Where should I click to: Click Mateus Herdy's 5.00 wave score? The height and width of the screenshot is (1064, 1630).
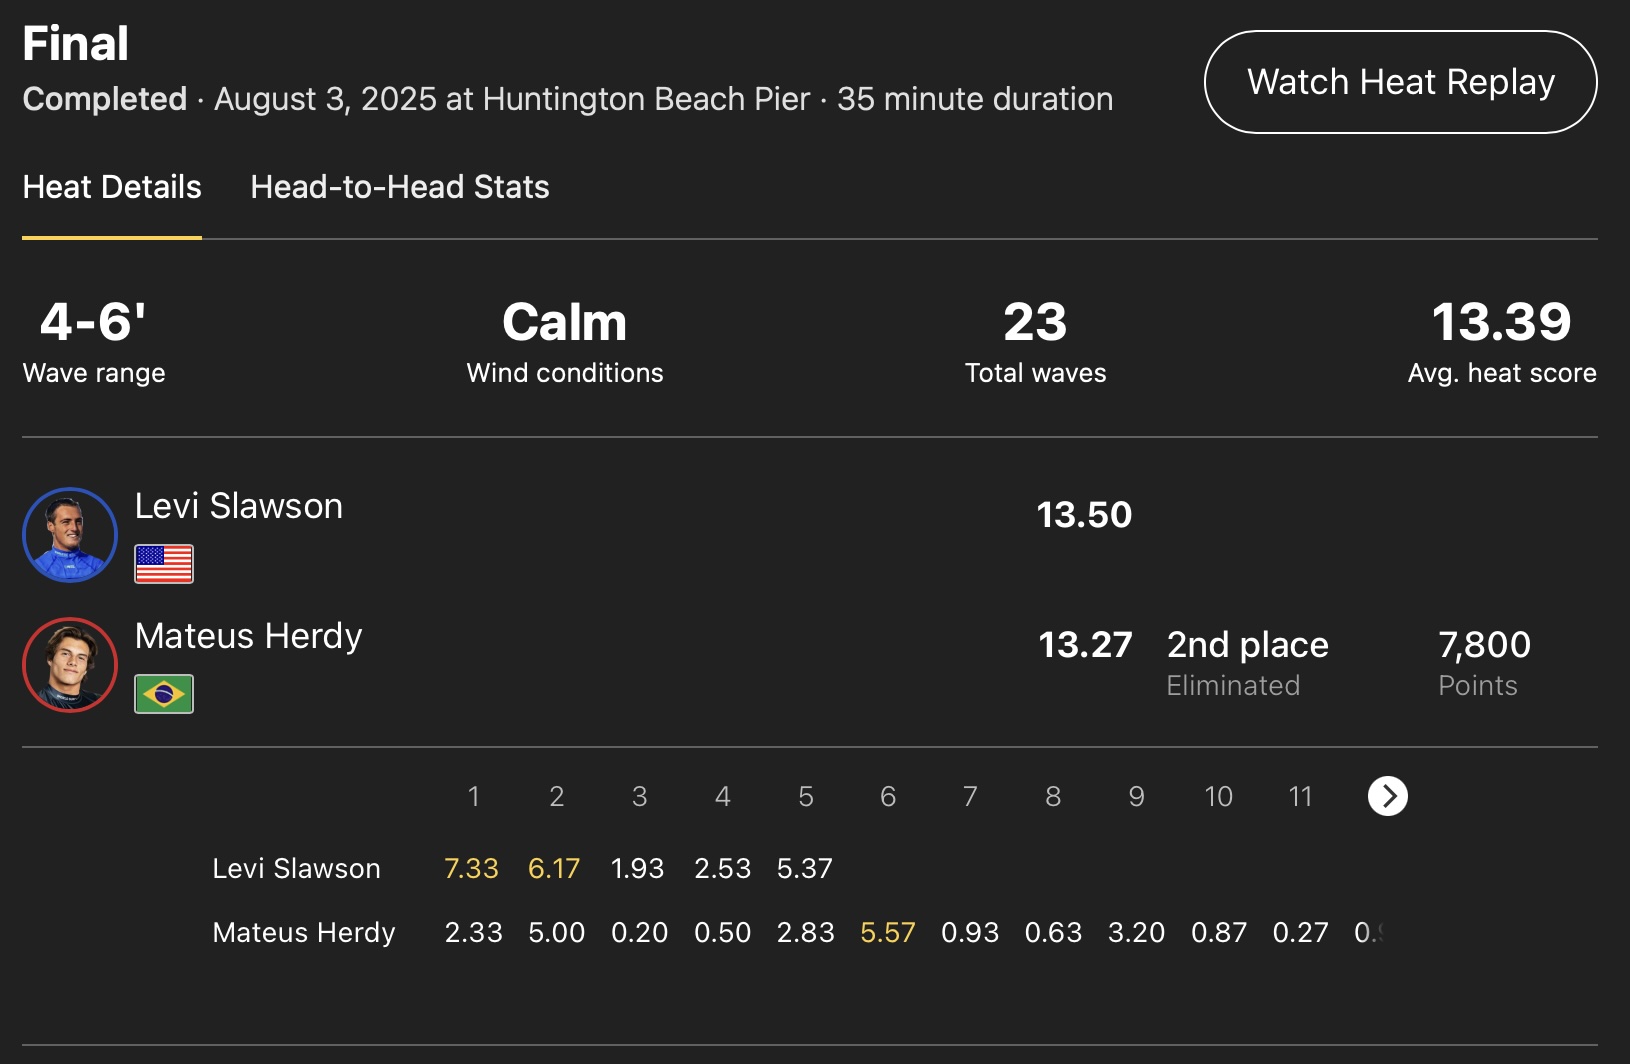557,932
